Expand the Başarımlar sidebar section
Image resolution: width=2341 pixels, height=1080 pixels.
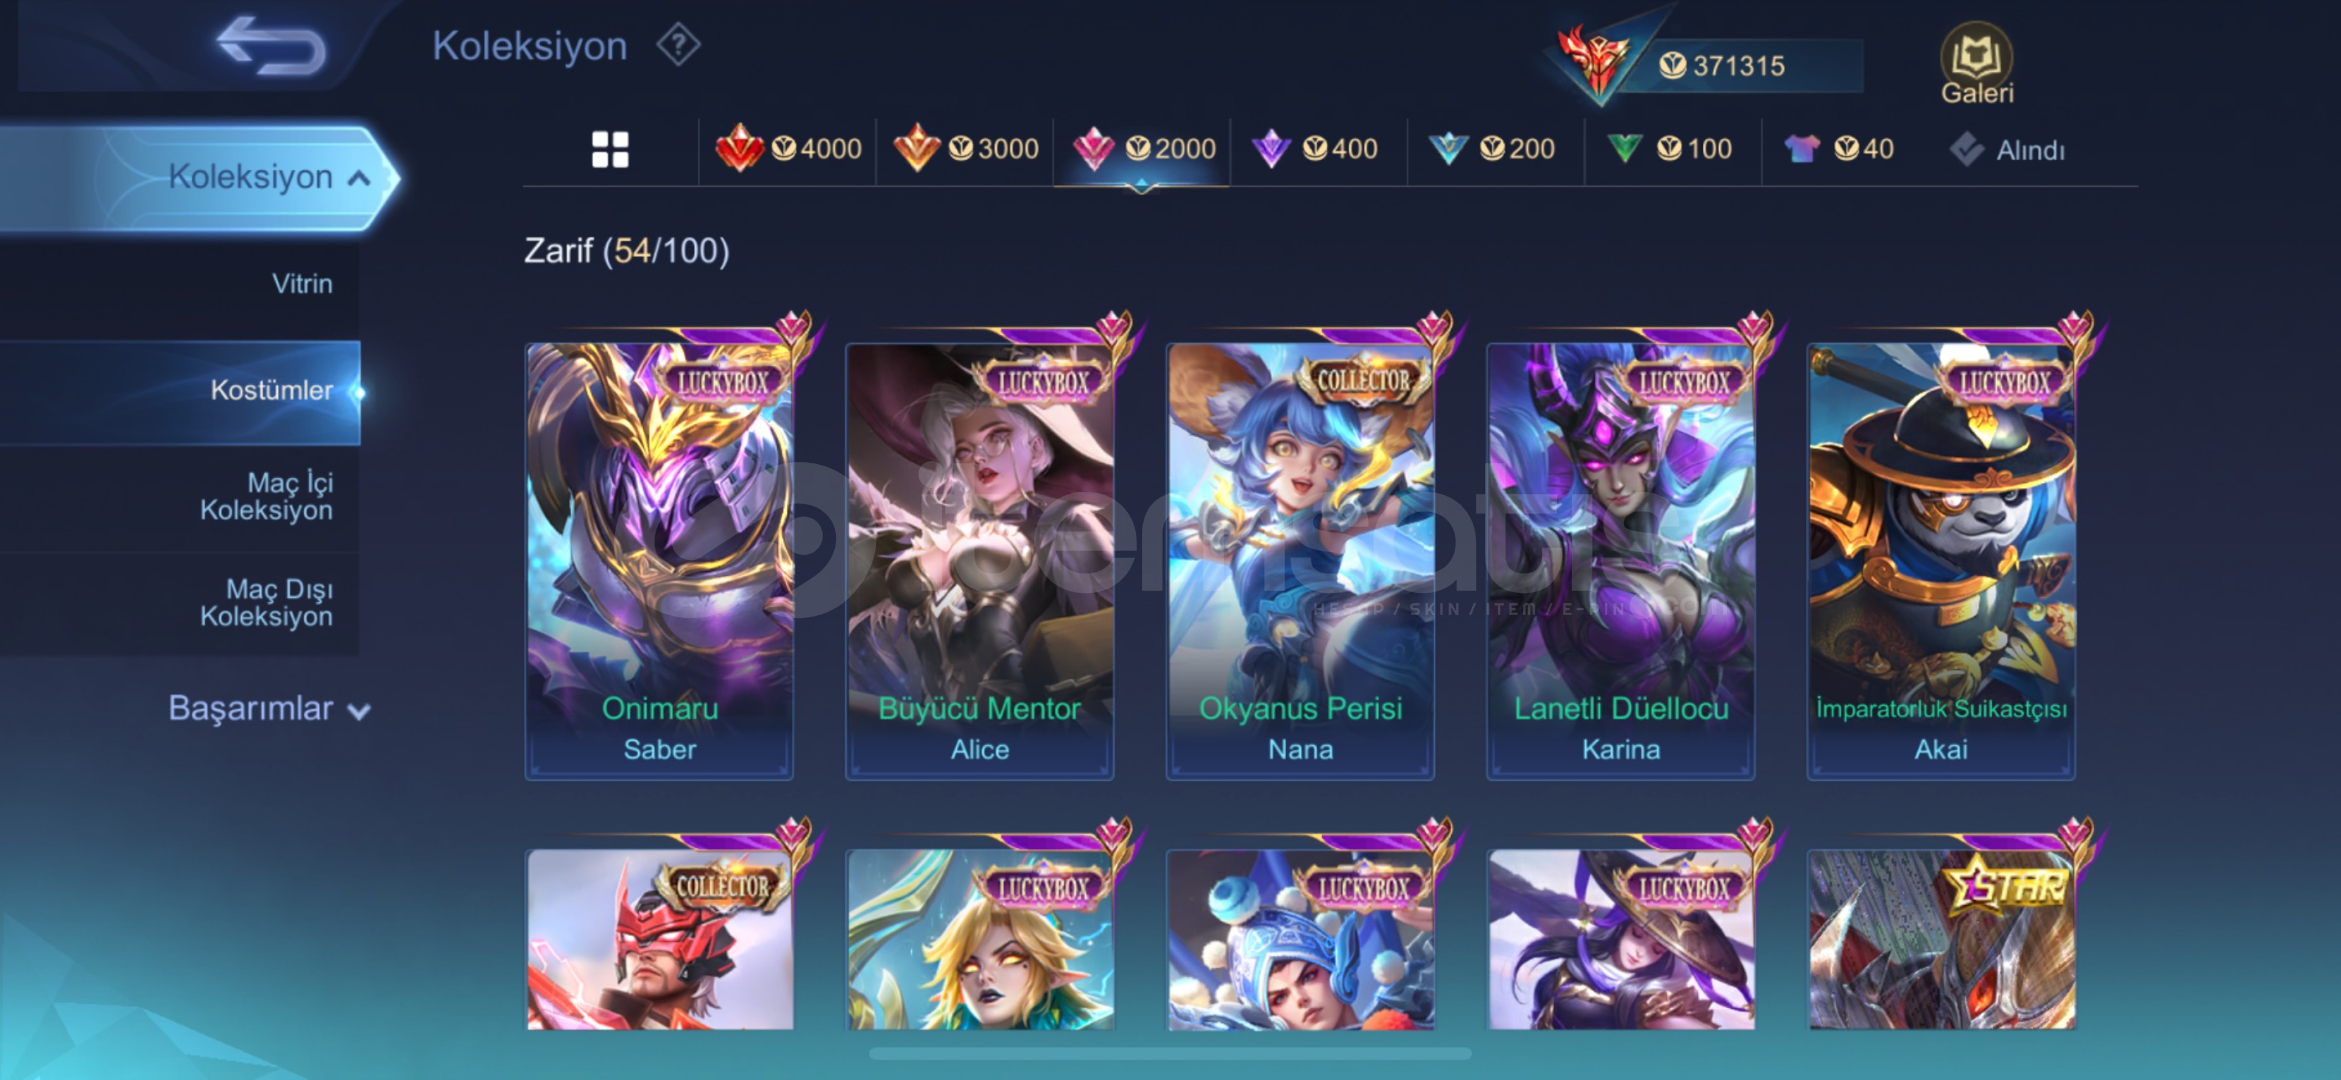coord(268,708)
